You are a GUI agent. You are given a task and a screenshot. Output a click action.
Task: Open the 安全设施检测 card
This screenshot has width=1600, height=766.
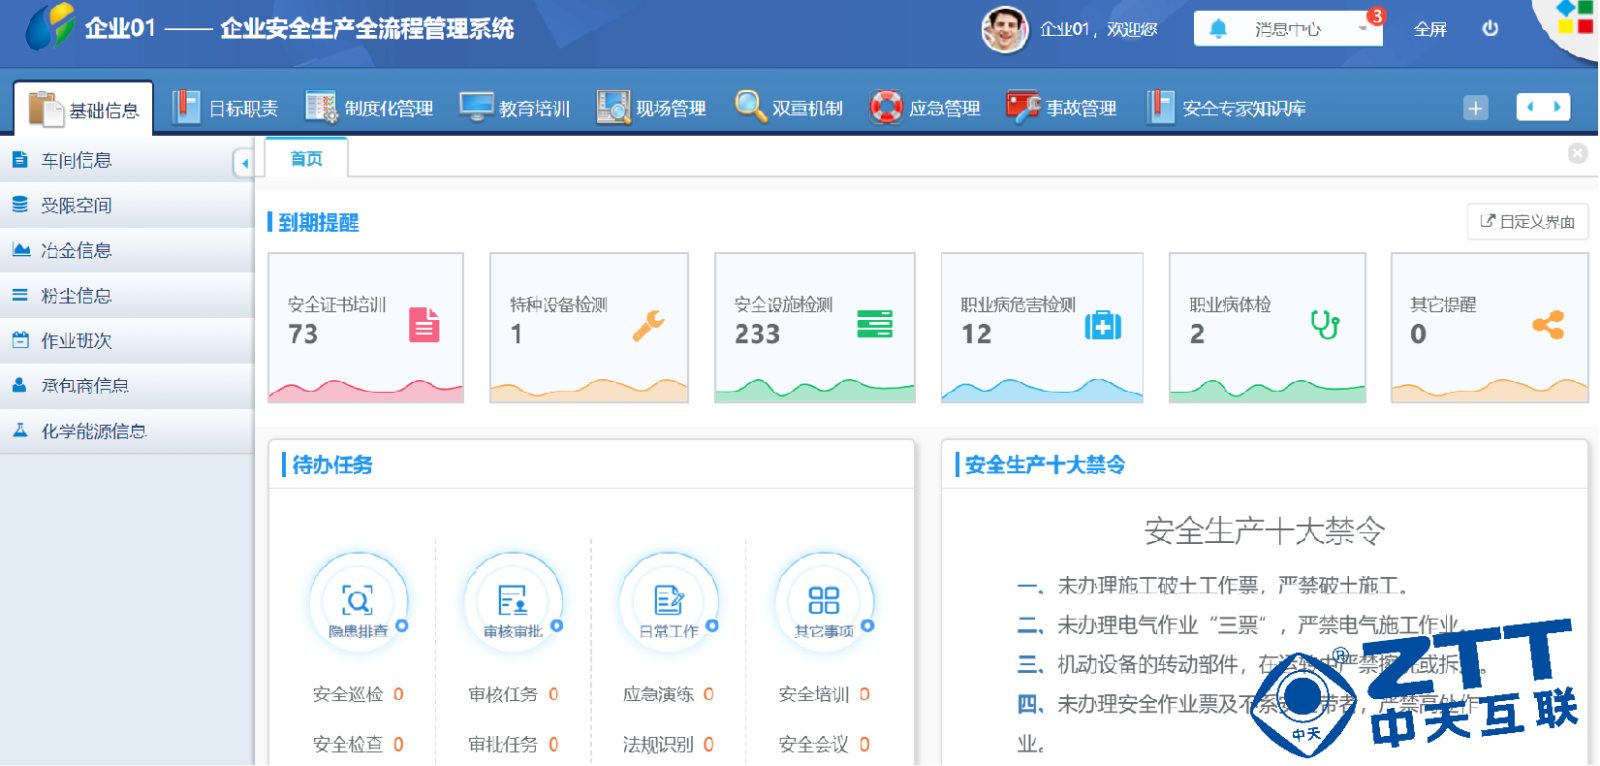tap(815, 328)
